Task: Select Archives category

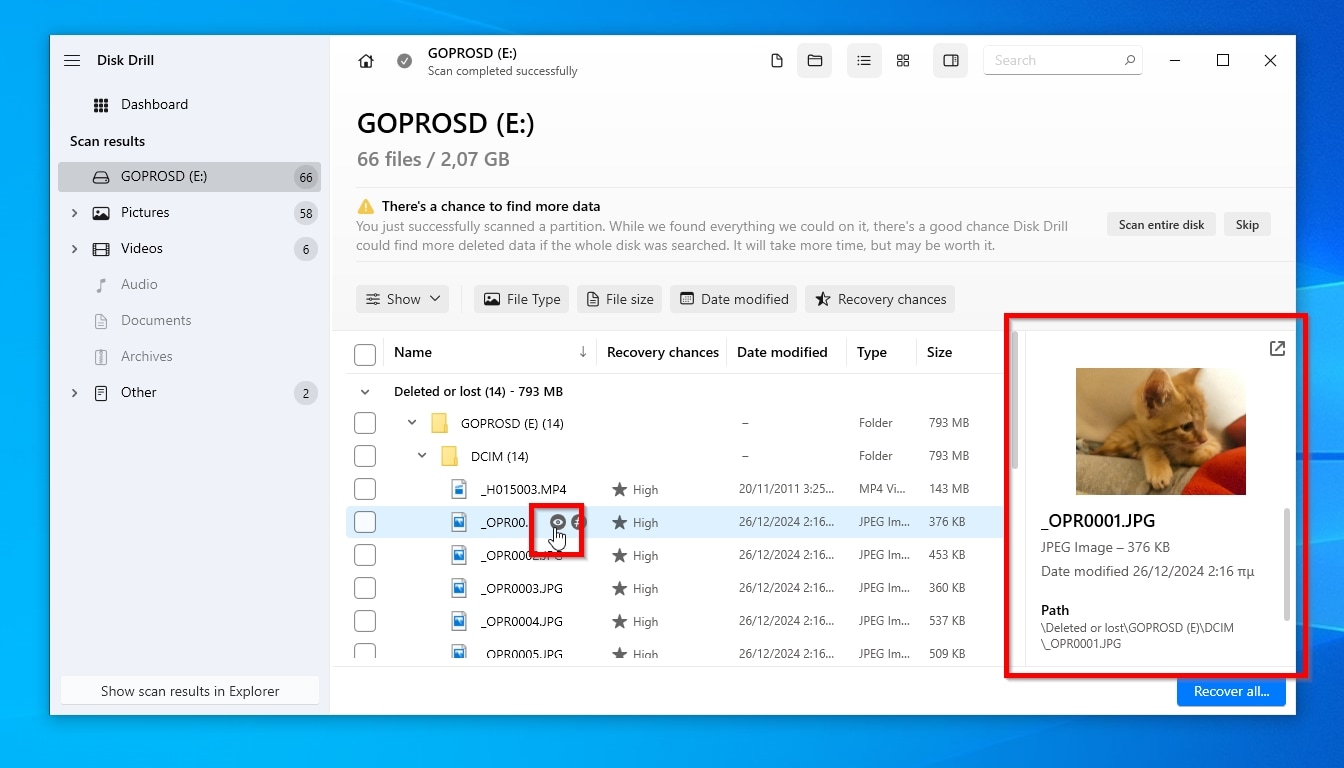Action: [189, 356]
